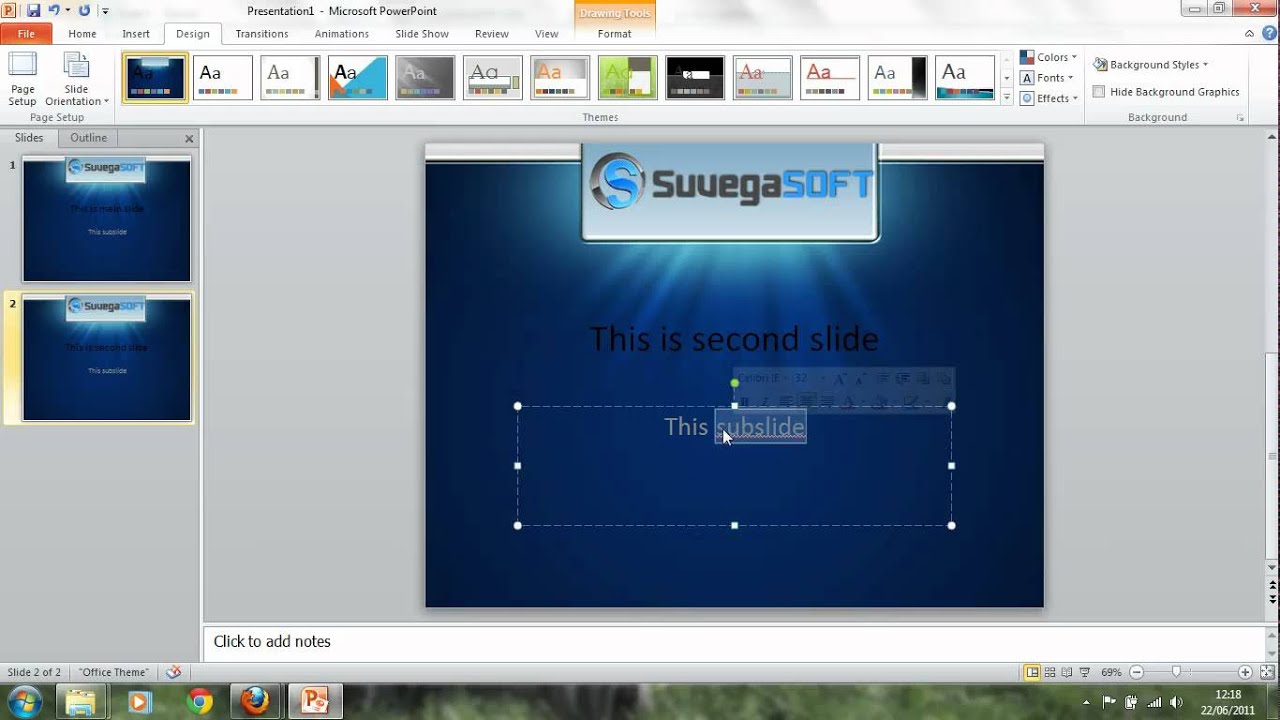
Task: Select slide 2 thumbnail
Action: [x=107, y=359]
